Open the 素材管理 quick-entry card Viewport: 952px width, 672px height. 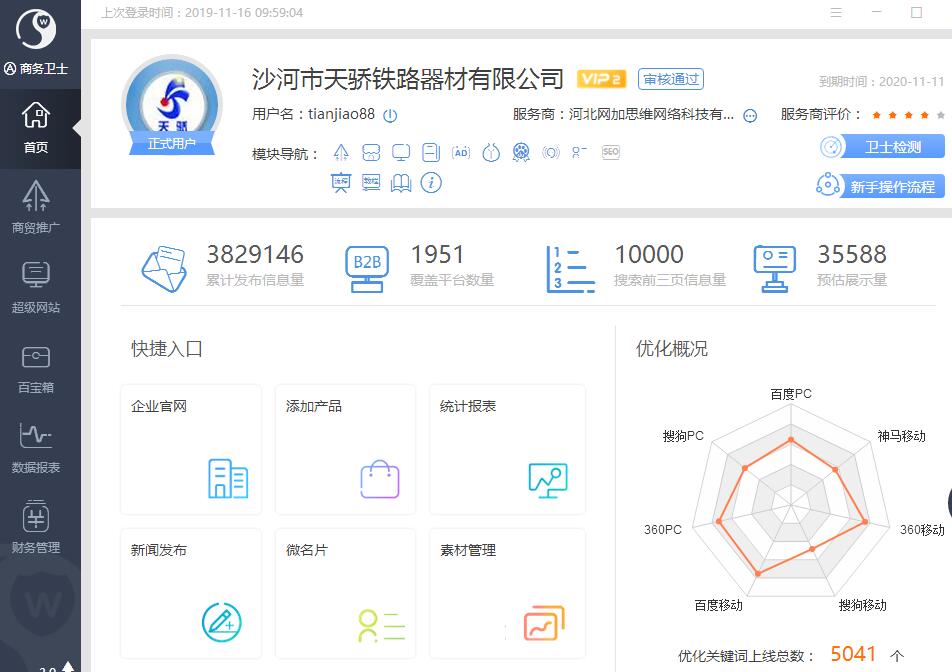508,593
